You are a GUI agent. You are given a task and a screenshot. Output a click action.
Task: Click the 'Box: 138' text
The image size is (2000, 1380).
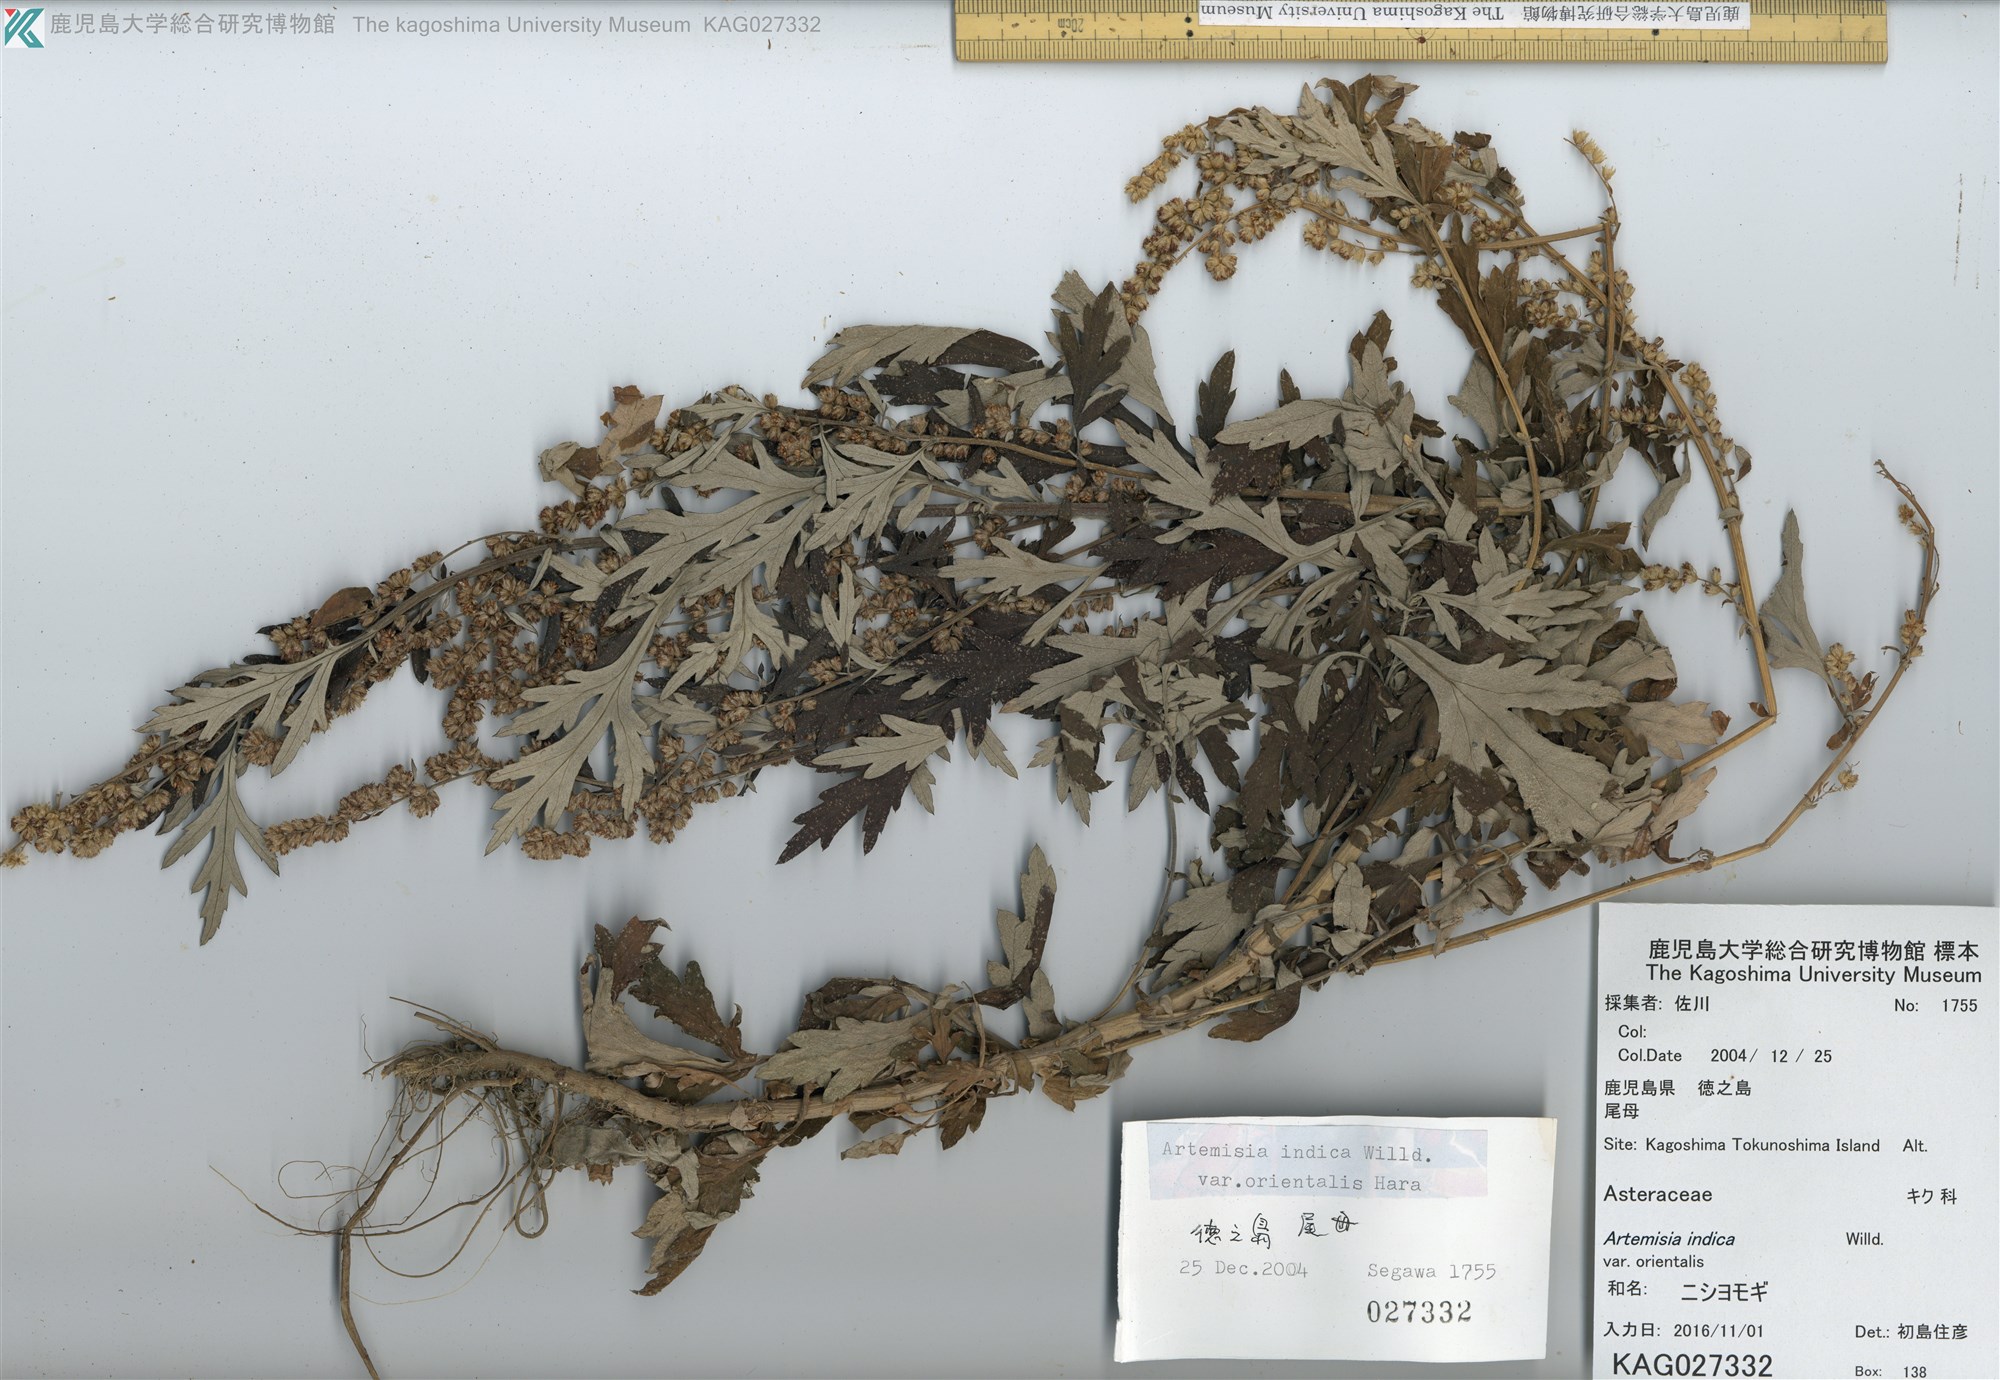point(1892,1371)
